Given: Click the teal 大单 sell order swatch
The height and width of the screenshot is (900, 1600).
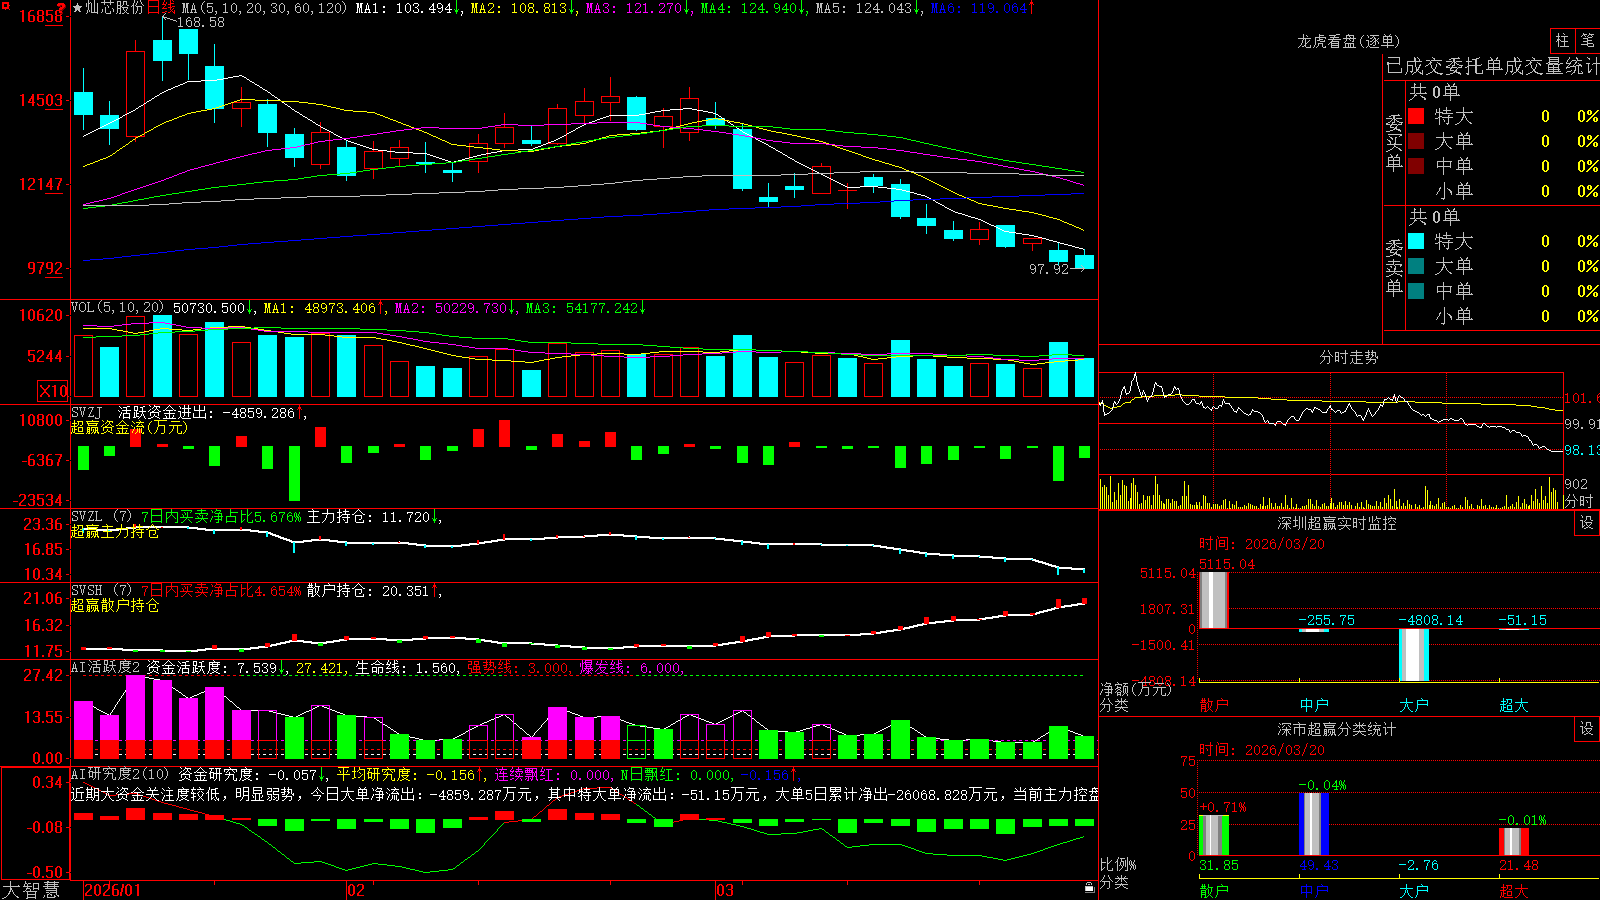Looking at the screenshot, I should point(1416,266).
